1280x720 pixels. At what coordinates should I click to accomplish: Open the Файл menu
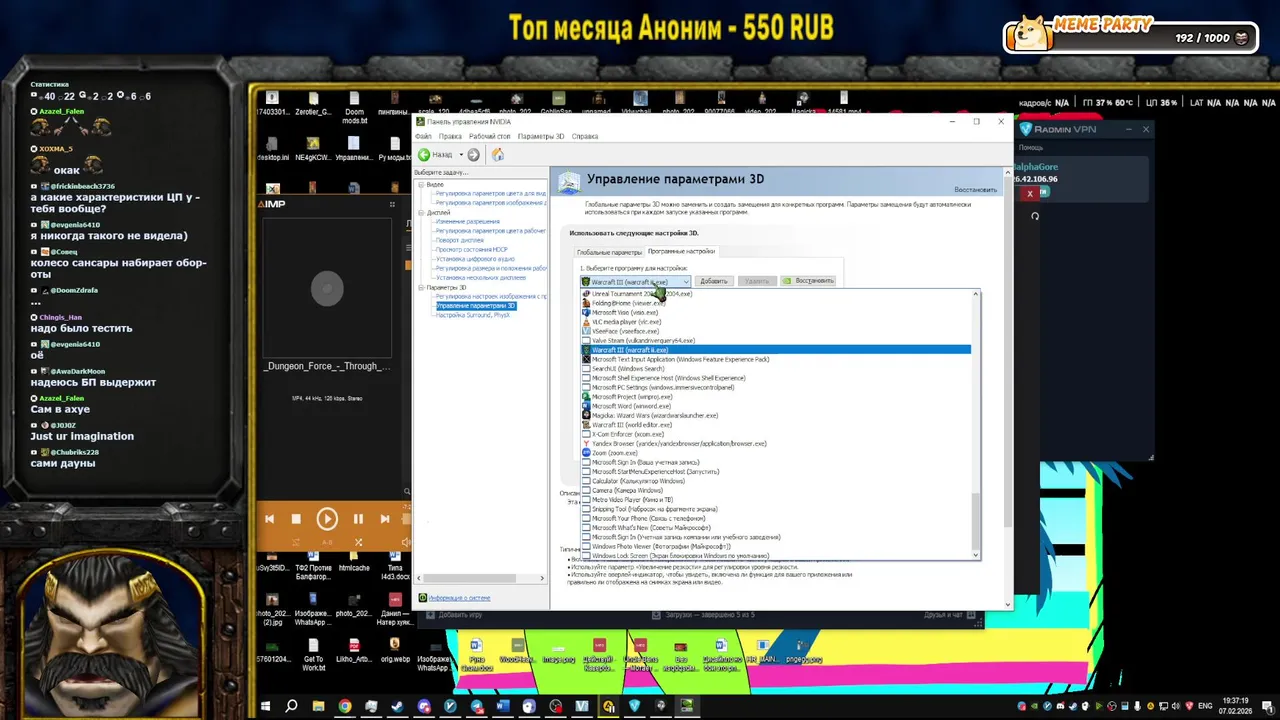[423, 136]
